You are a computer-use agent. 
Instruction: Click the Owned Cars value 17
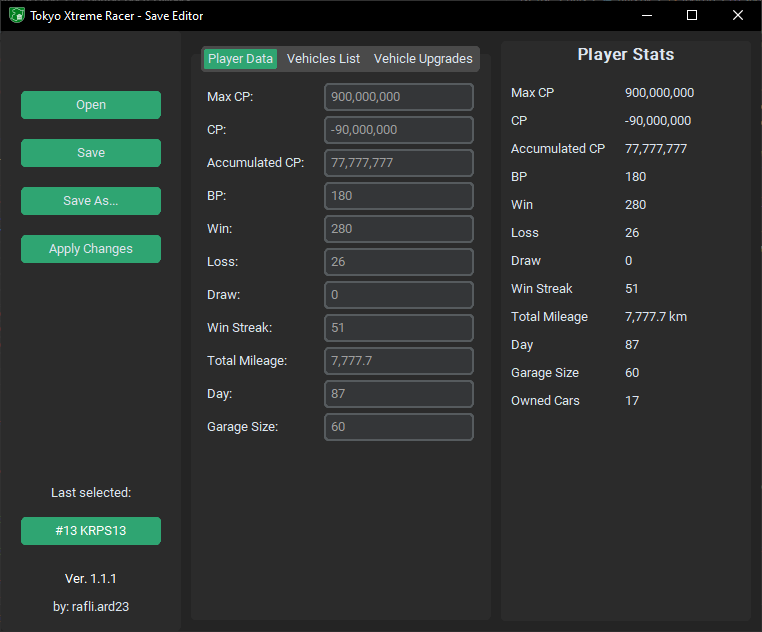(x=632, y=401)
